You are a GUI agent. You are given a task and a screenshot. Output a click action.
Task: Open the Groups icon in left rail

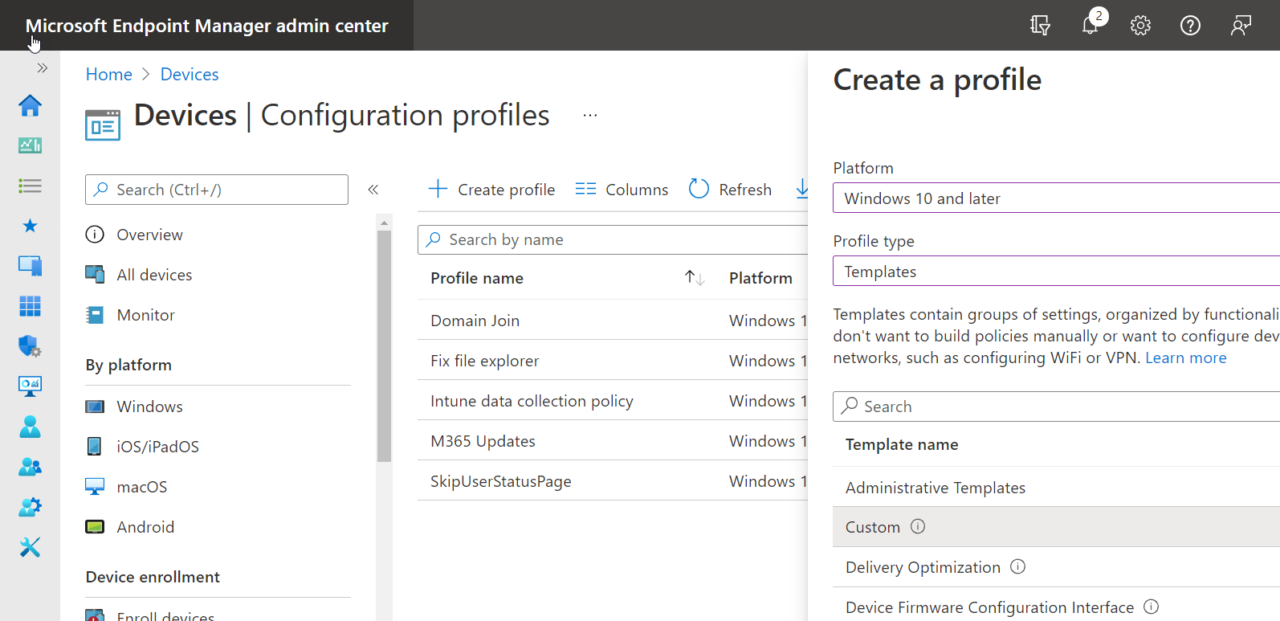pyautogui.click(x=30, y=467)
